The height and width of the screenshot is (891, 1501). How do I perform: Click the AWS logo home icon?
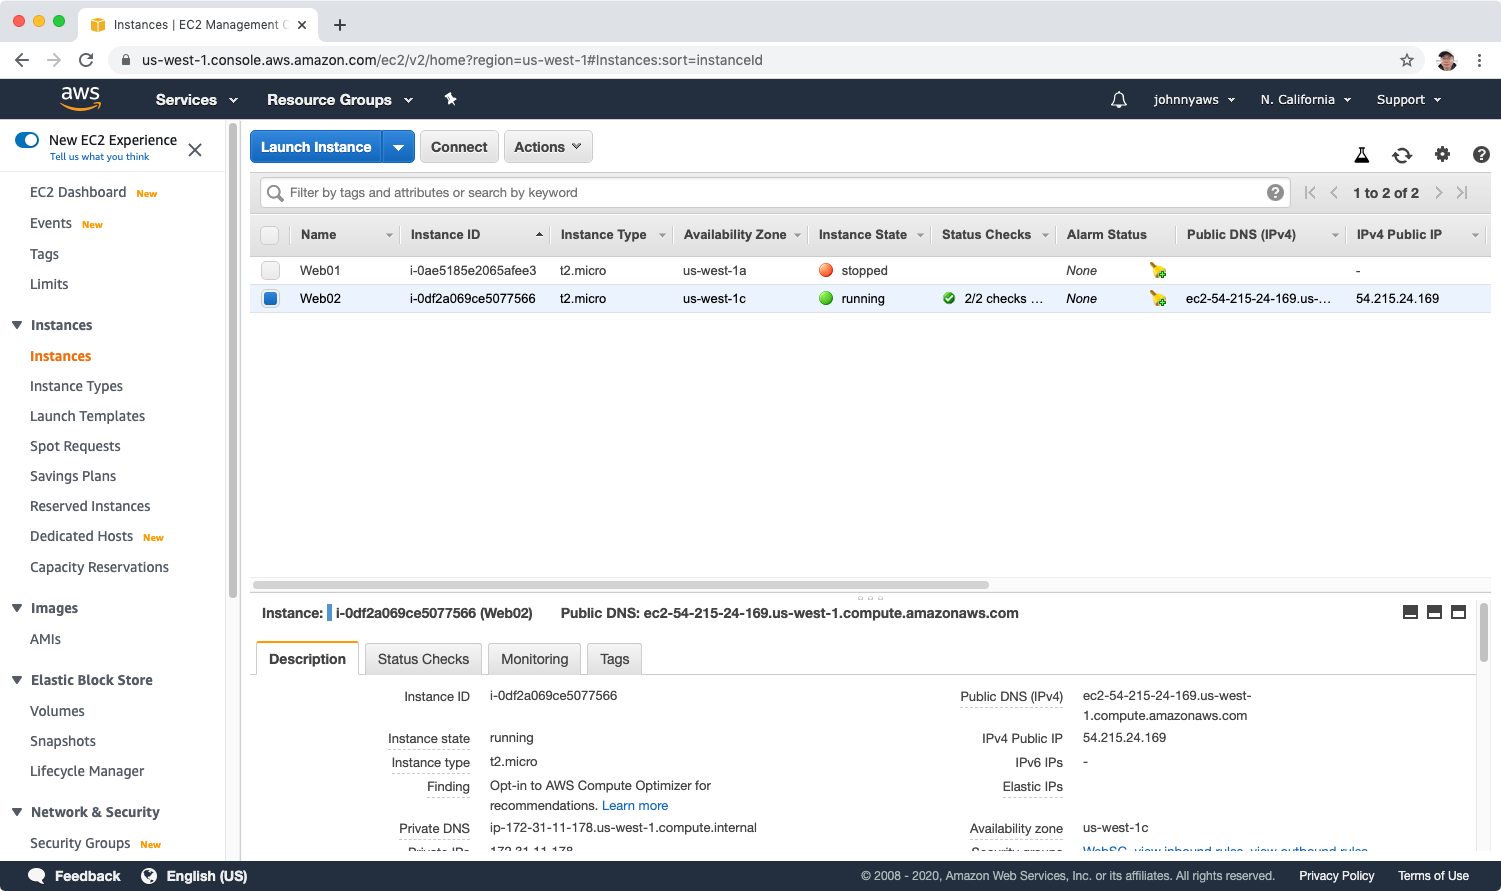pos(80,98)
